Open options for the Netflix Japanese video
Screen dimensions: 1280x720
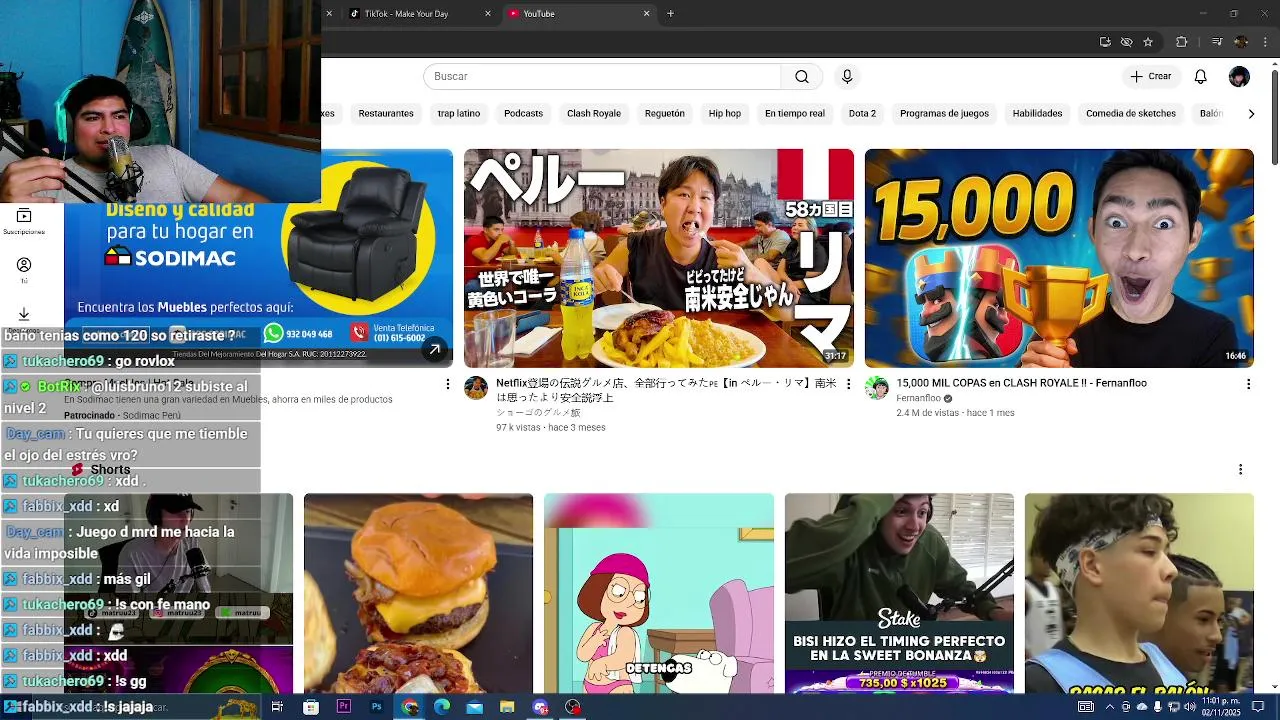click(x=848, y=384)
